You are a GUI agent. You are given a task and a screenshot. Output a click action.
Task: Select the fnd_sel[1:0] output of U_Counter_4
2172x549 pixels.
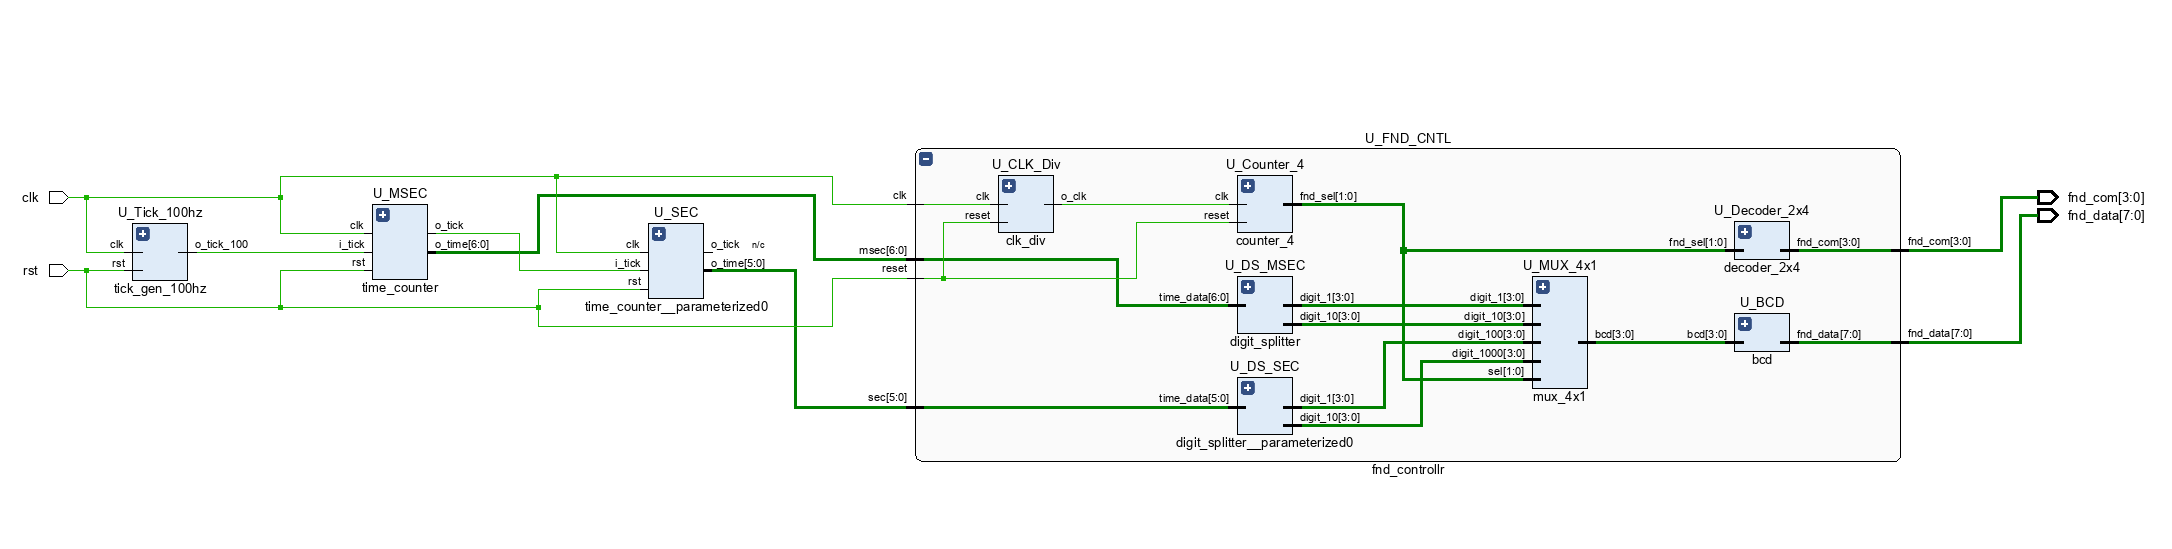pos(1328,196)
